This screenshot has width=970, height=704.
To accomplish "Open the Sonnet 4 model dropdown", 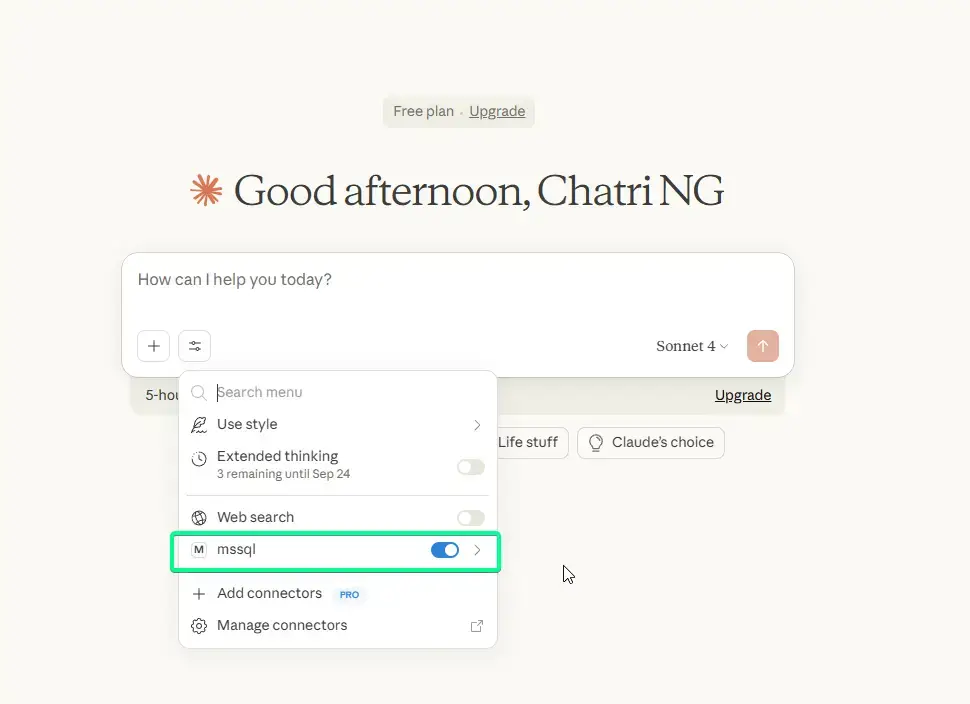I will [x=692, y=346].
